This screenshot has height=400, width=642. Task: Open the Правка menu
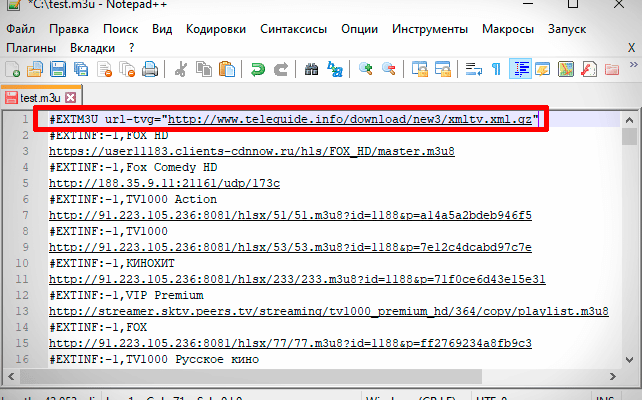coord(69,29)
